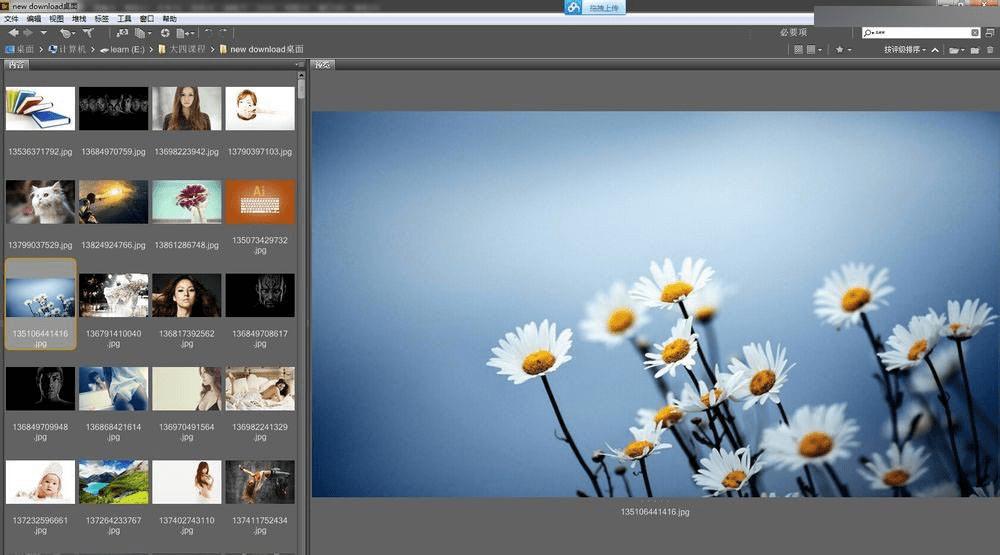Open the output to web or PDF icon
1000x555 pixels.
point(184,33)
